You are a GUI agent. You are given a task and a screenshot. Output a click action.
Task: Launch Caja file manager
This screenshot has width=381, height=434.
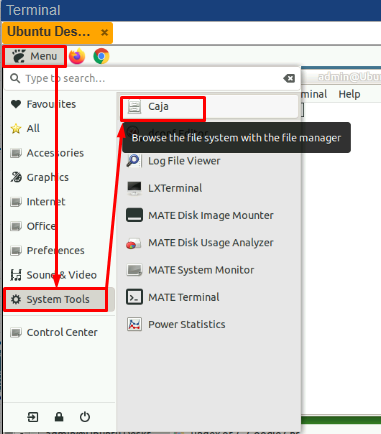[x=209, y=107]
